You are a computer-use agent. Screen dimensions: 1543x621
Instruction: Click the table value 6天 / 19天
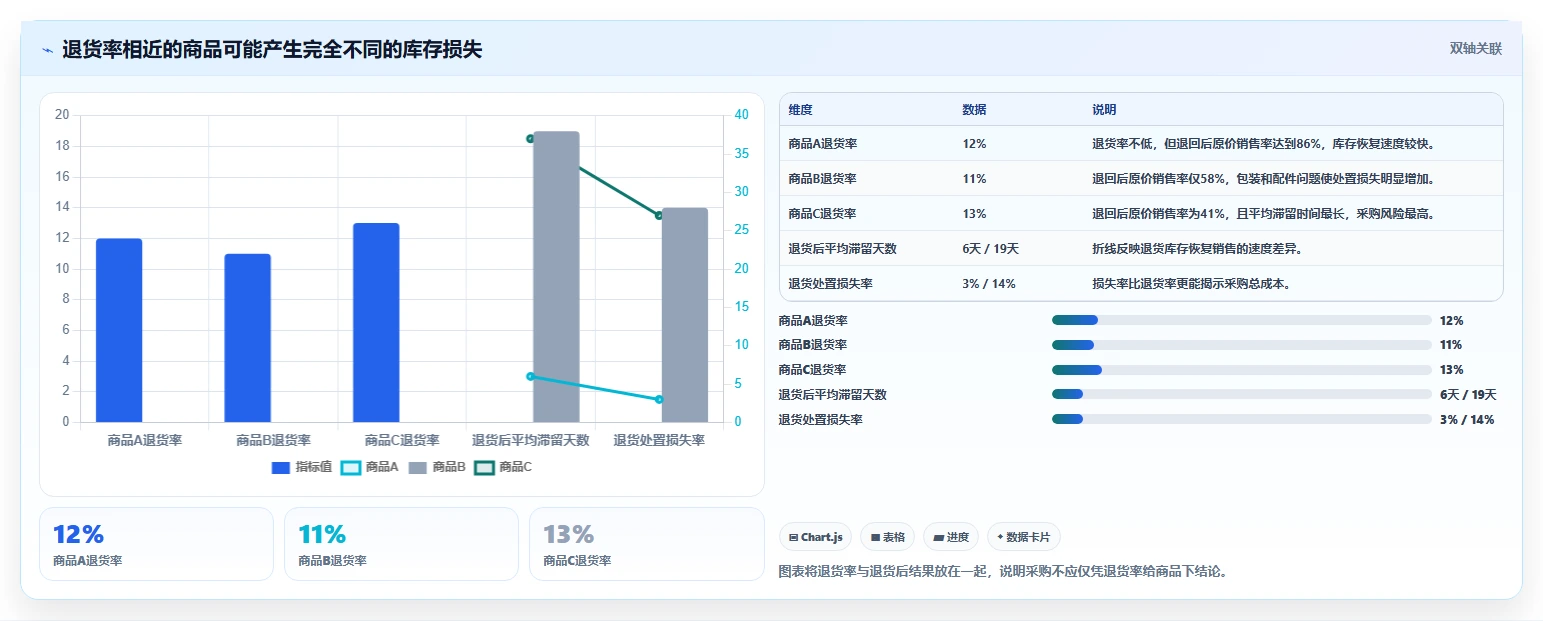(990, 249)
